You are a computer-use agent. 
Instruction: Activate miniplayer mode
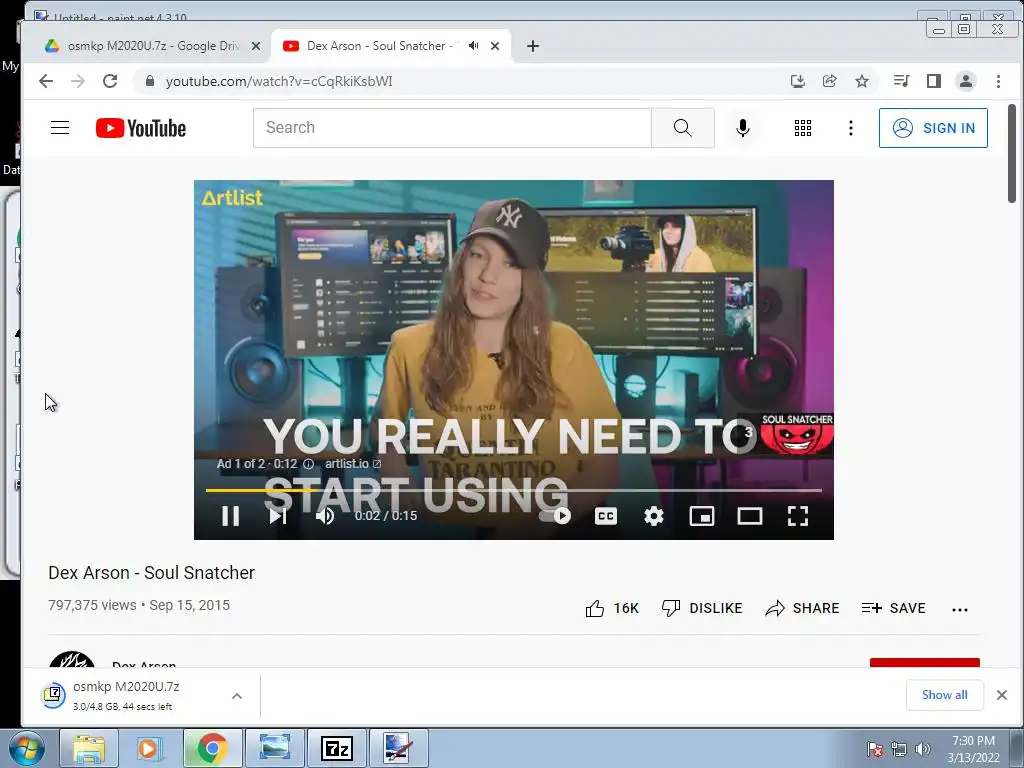(x=701, y=516)
